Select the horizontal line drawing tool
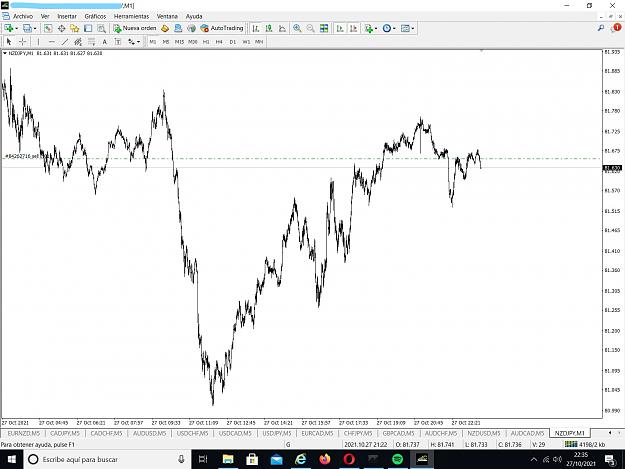The height and width of the screenshot is (469, 625). tap(51, 41)
